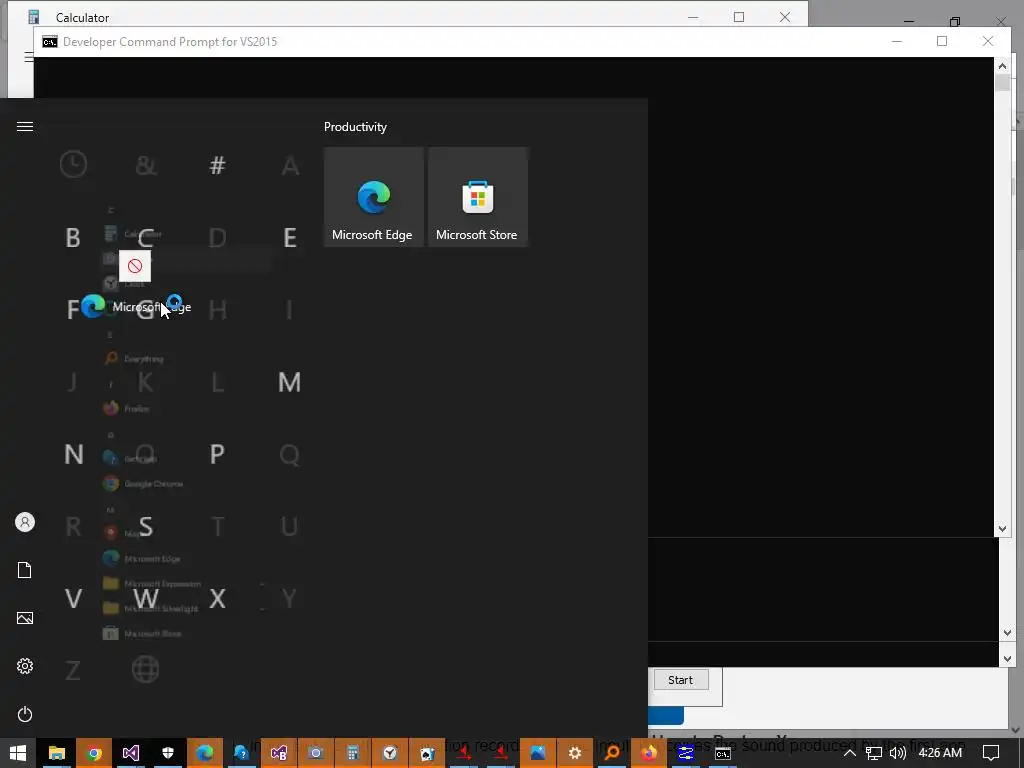Jump to letter M in apps list
The height and width of the screenshot is (768, 1024).
[289, 382]
